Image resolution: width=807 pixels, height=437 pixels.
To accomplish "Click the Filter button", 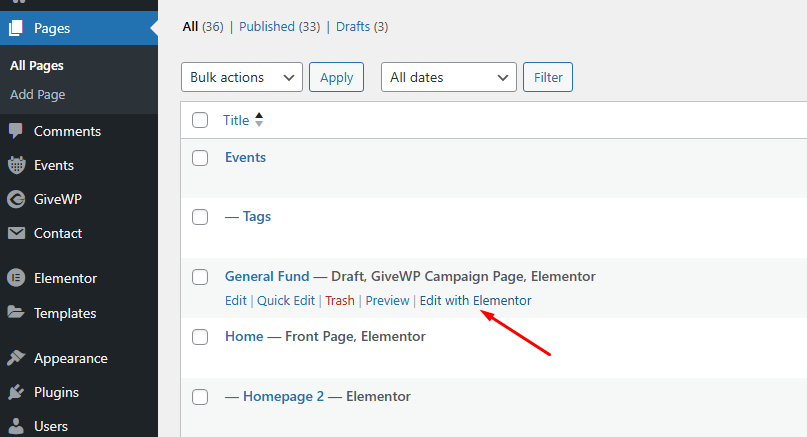I will click(x=548, y=77).
